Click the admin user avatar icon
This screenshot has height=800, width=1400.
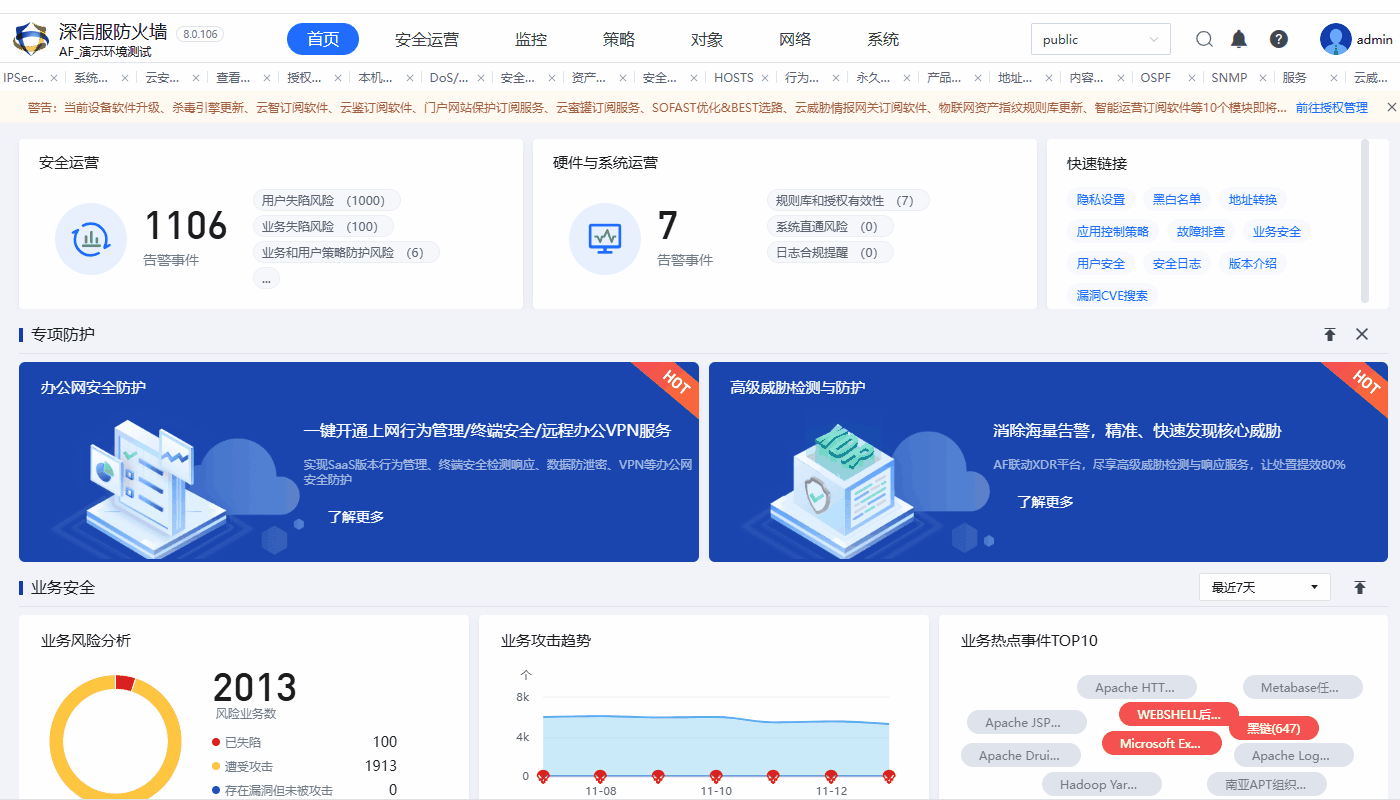click(1335, 39)
